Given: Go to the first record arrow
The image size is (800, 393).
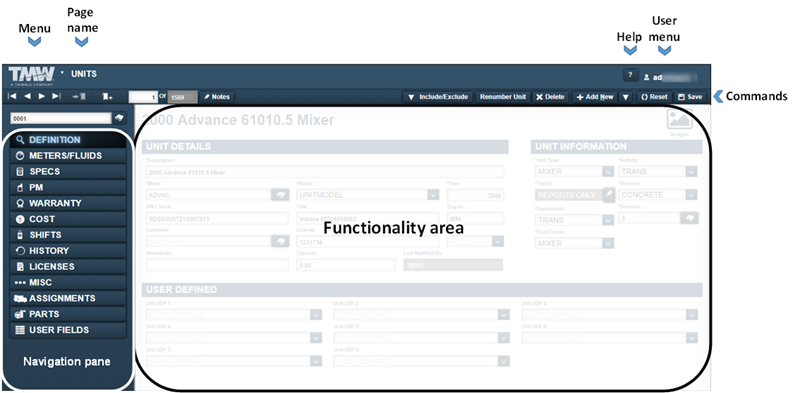Looking at the screenshot, I should coord(12,96).
